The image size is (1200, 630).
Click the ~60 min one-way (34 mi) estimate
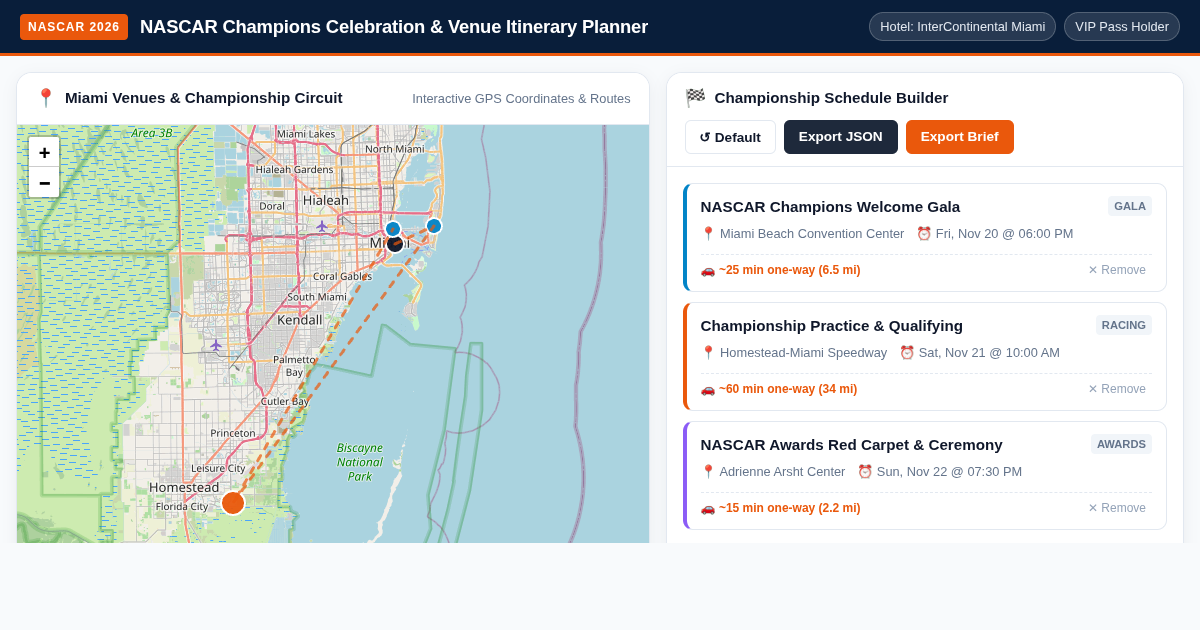click(x=788, y=389)
